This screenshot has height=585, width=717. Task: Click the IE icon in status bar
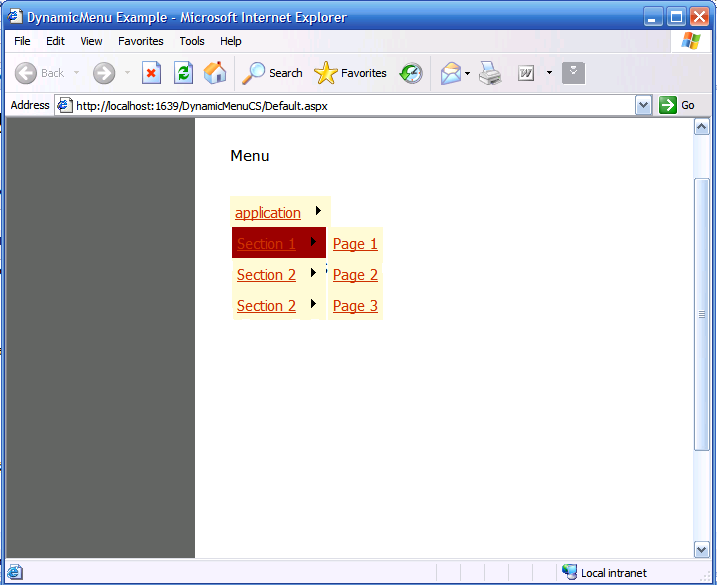click(15, 572)
